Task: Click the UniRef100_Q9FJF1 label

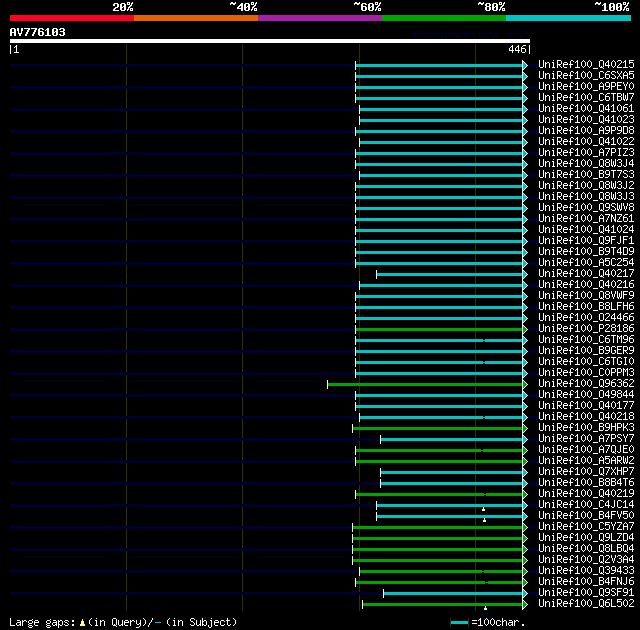Action: pyautogui.click(x=586, y=241)
